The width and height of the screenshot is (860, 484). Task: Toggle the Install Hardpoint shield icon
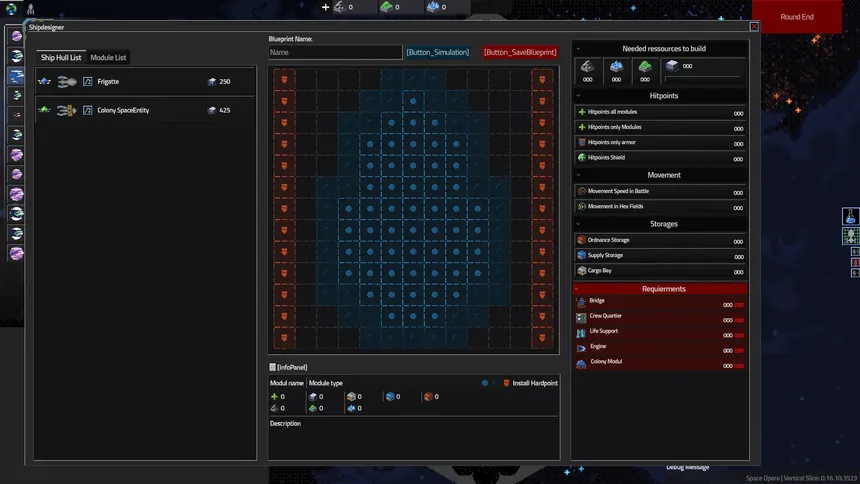[506, 383]
